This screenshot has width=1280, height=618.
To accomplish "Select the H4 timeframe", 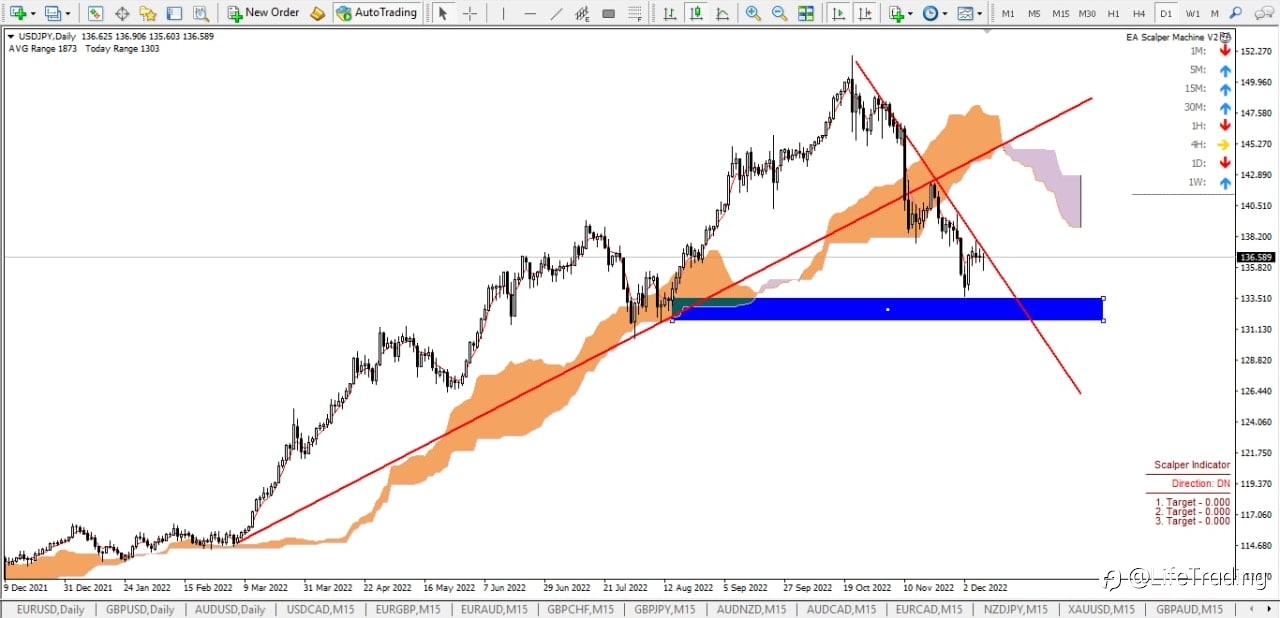I will pos(1139,14).
